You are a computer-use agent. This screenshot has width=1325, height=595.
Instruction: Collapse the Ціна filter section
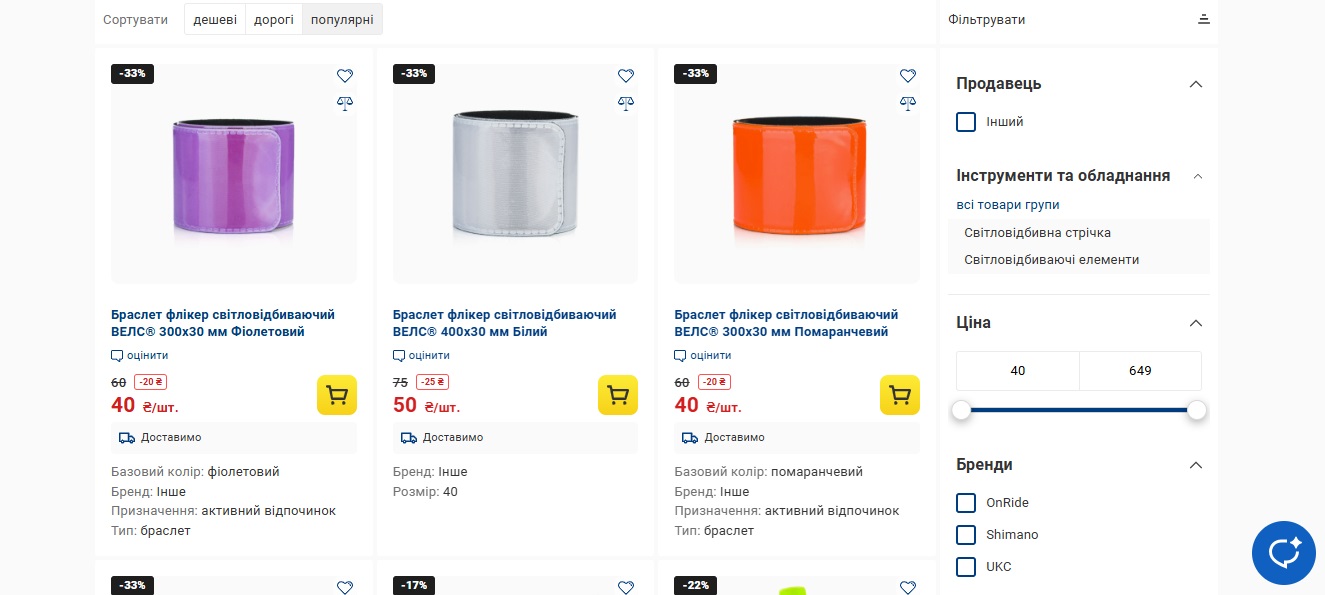(1195, 323)
